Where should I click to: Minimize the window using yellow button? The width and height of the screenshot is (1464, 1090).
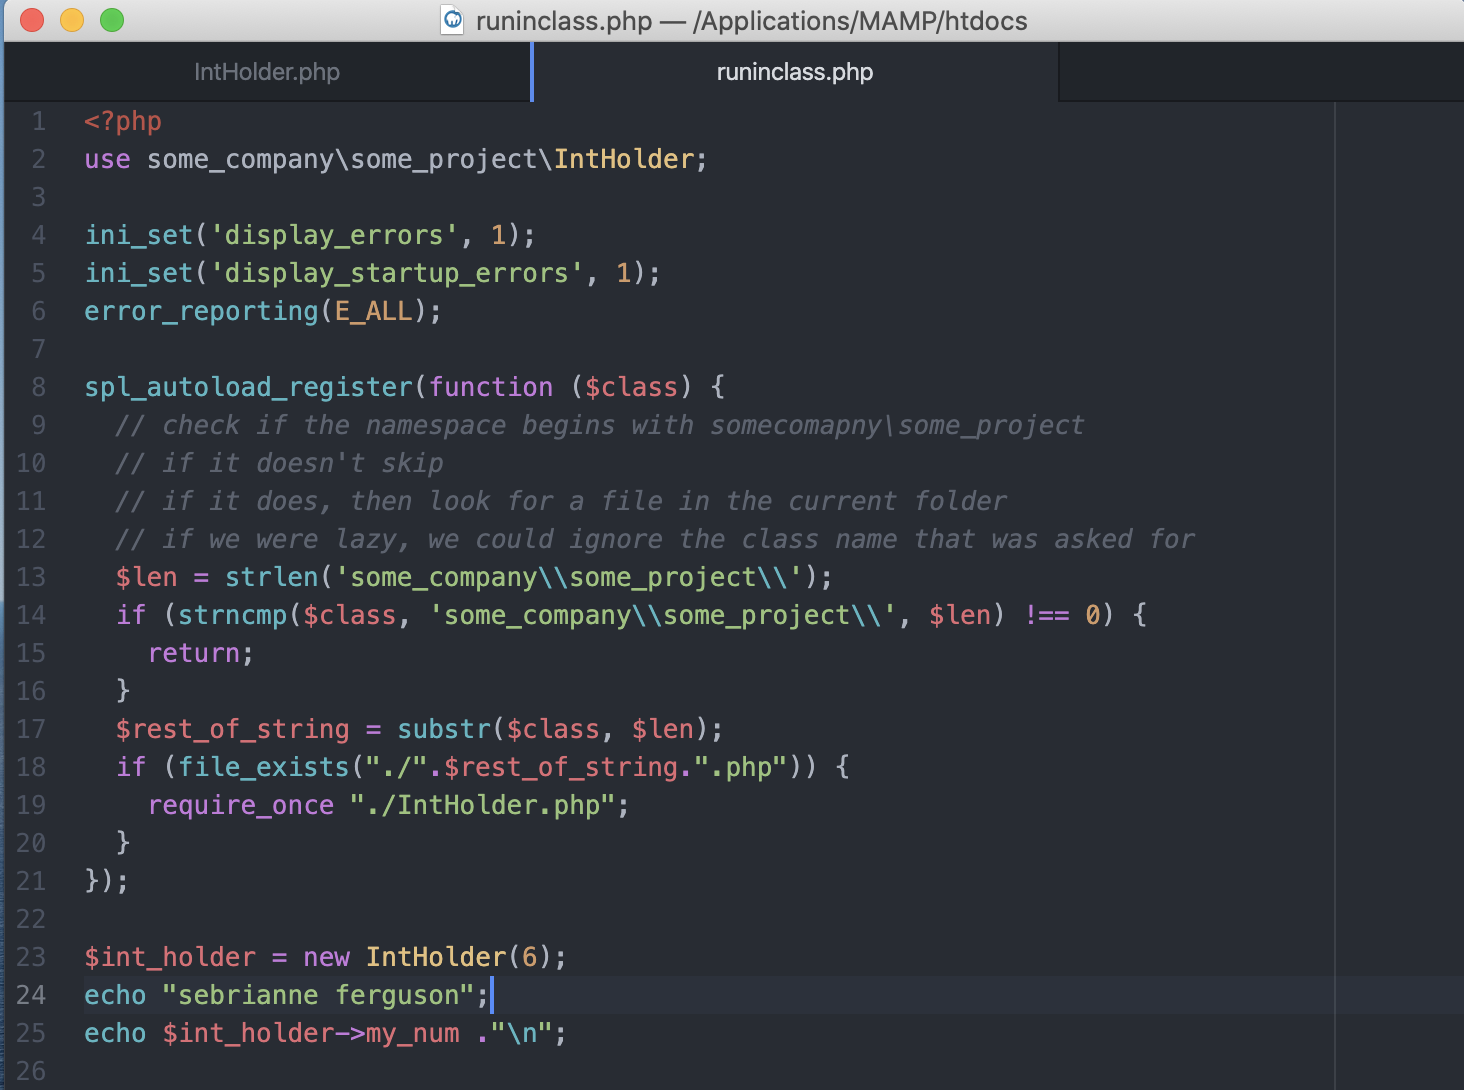[72, 20]
